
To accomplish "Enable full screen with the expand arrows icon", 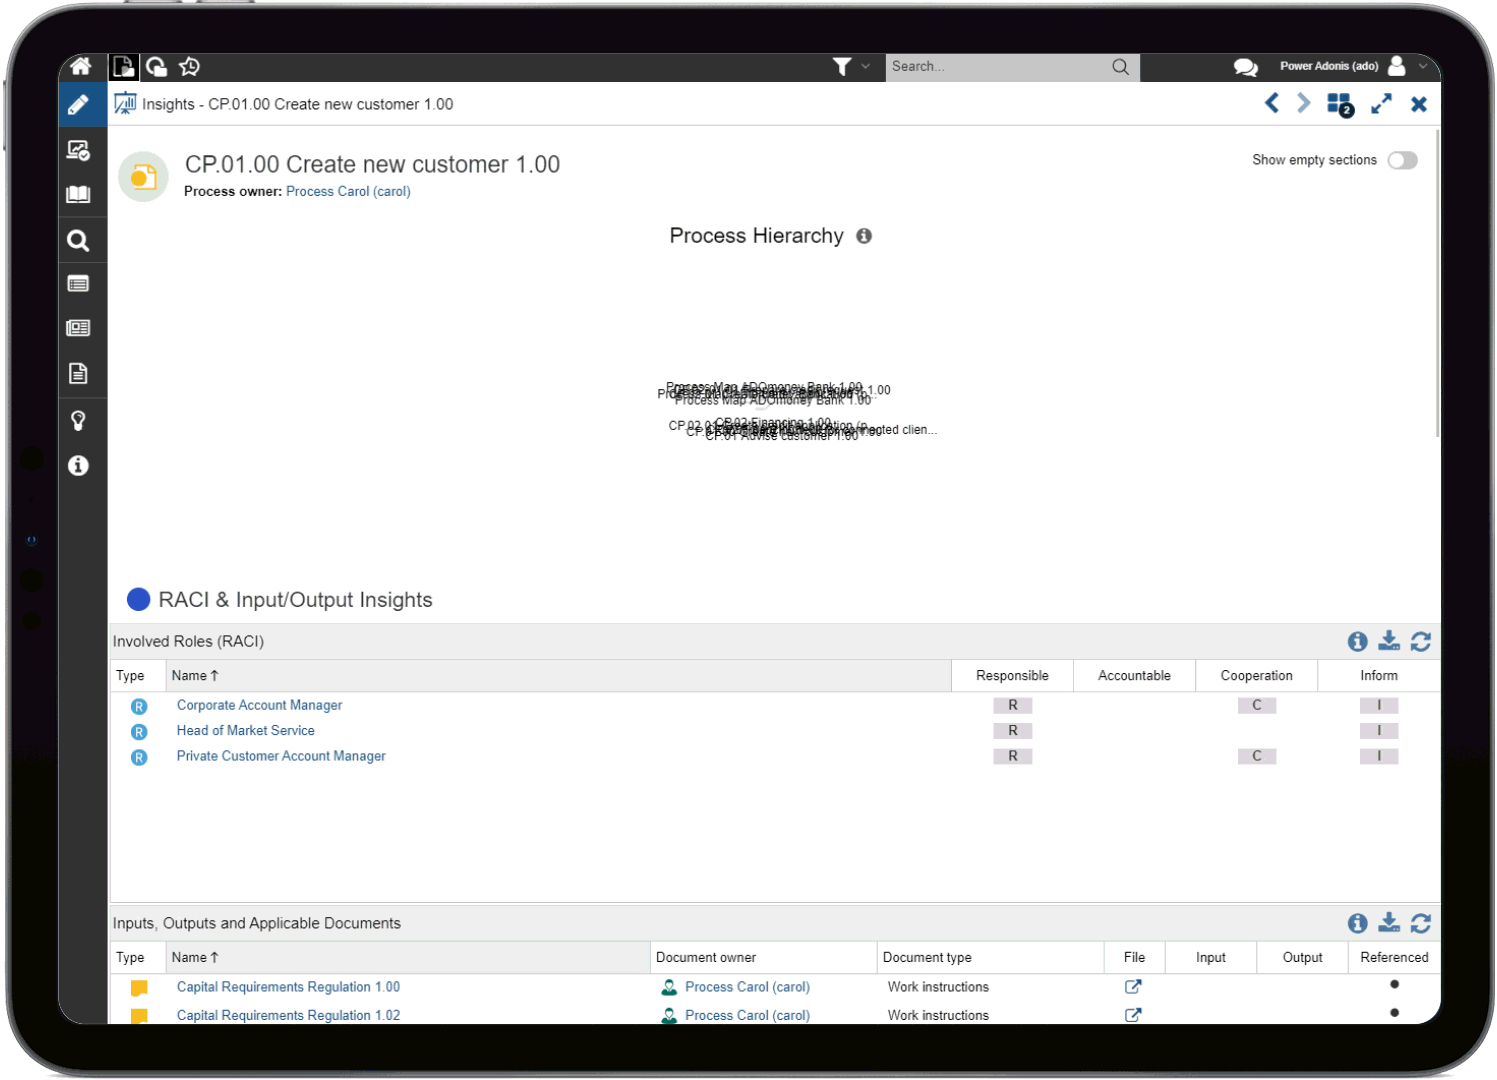I will pos(1382,103).
